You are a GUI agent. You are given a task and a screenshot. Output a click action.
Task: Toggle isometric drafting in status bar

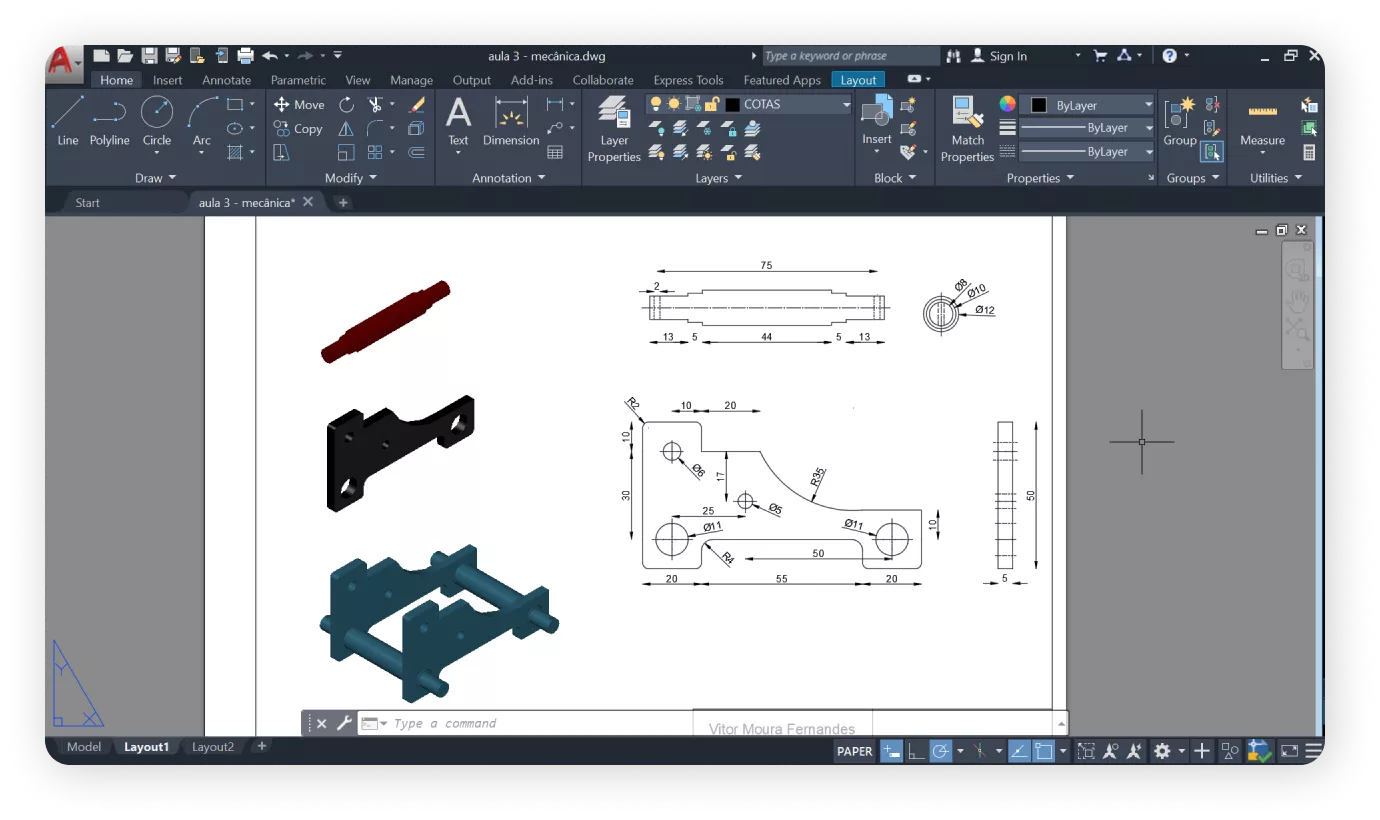coord(980,751)
